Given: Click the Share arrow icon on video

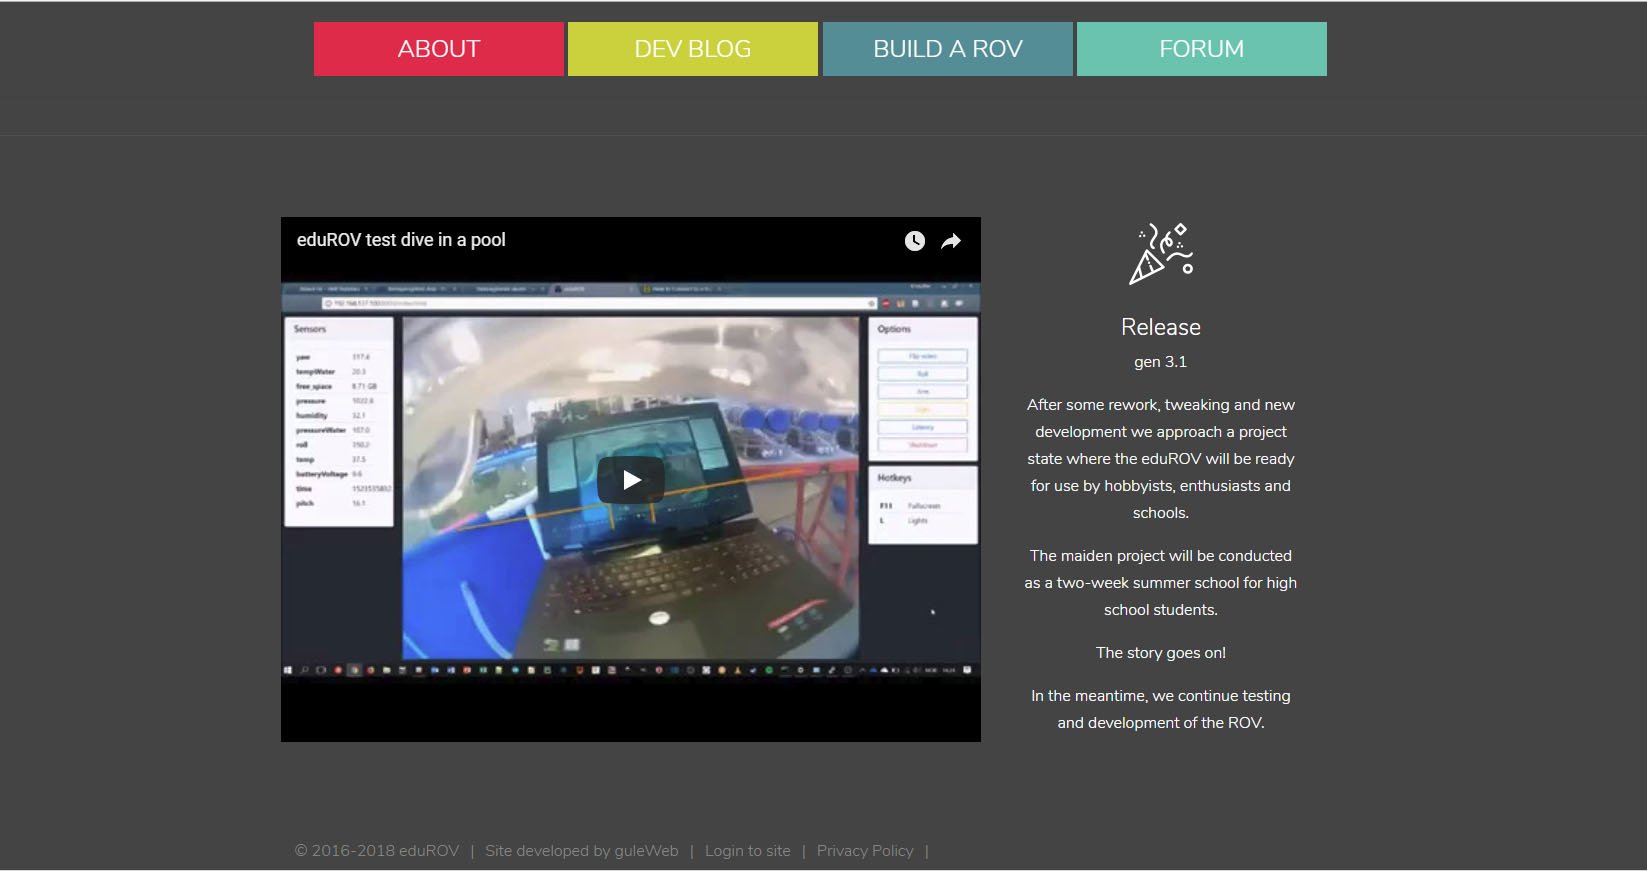Looking at the screenshot, I should tap(951, 241).
